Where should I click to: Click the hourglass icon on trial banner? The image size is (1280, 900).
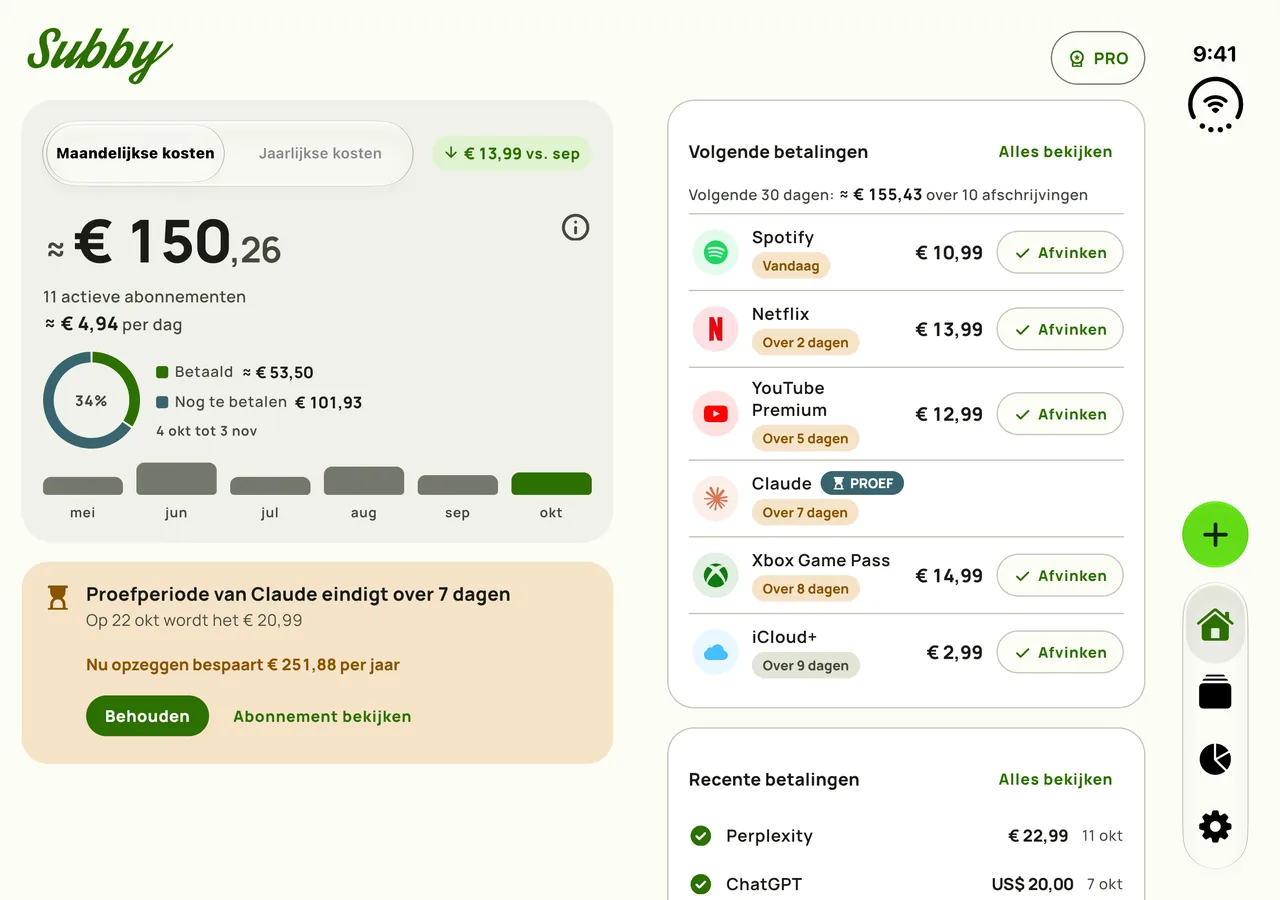coord(59,598)
